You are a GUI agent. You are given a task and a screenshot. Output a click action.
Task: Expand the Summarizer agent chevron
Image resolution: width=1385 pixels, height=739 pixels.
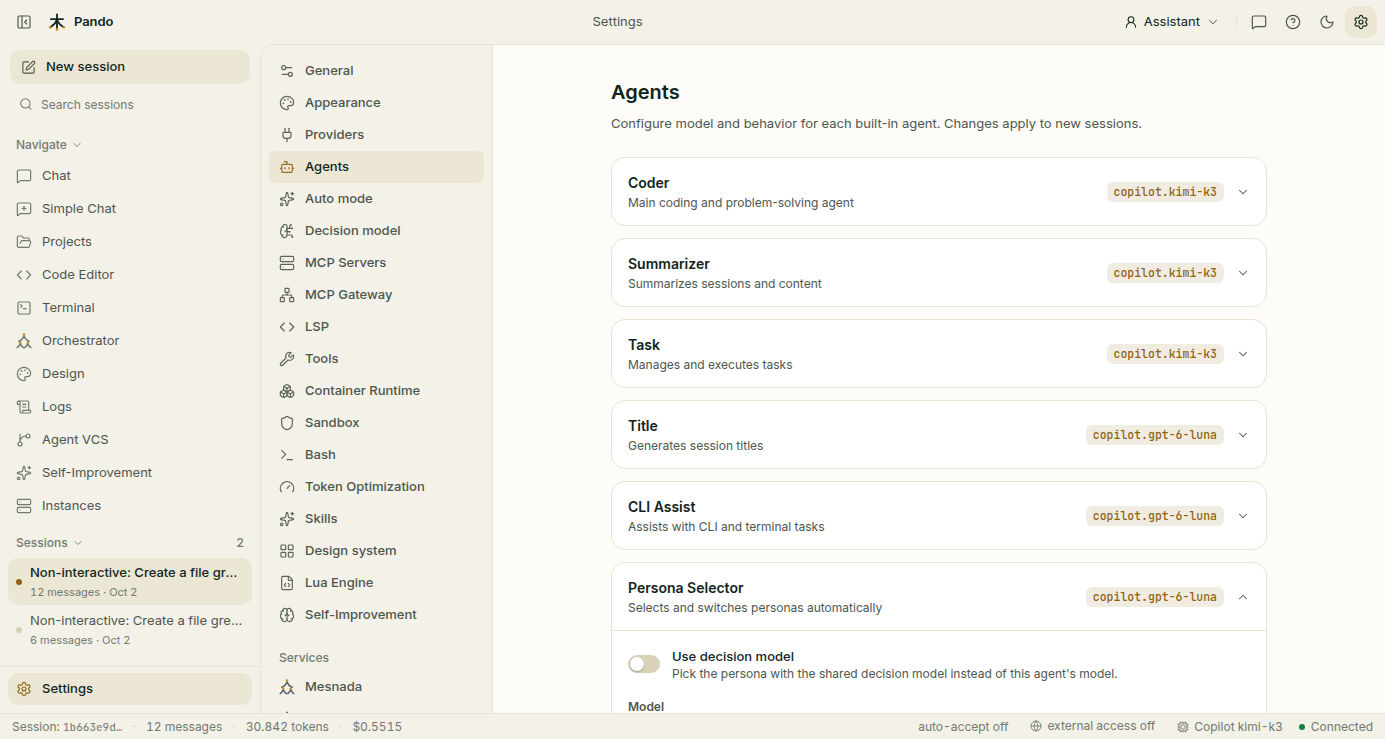(x=1243, y=273)
